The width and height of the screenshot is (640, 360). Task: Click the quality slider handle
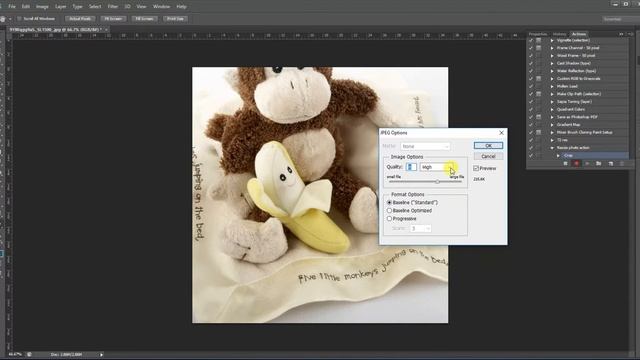point(437,182)
